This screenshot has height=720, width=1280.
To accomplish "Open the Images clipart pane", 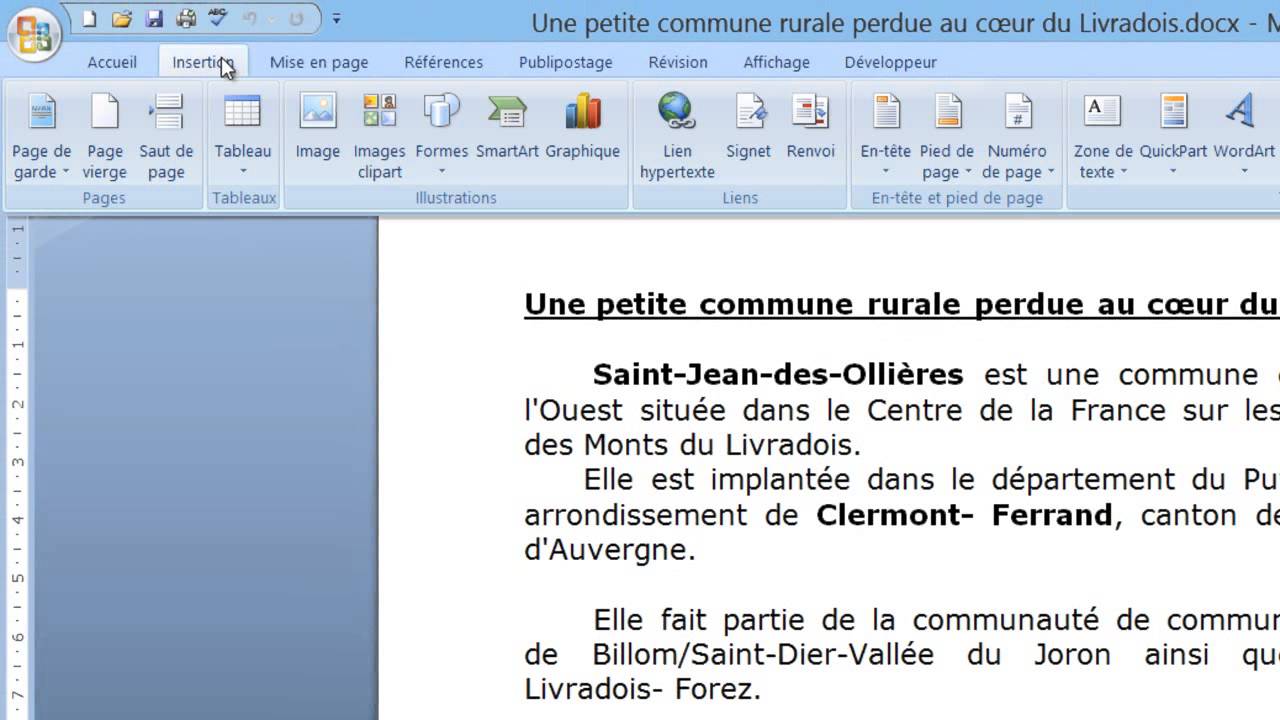I will pyautogui.click(x=380, y=135).
